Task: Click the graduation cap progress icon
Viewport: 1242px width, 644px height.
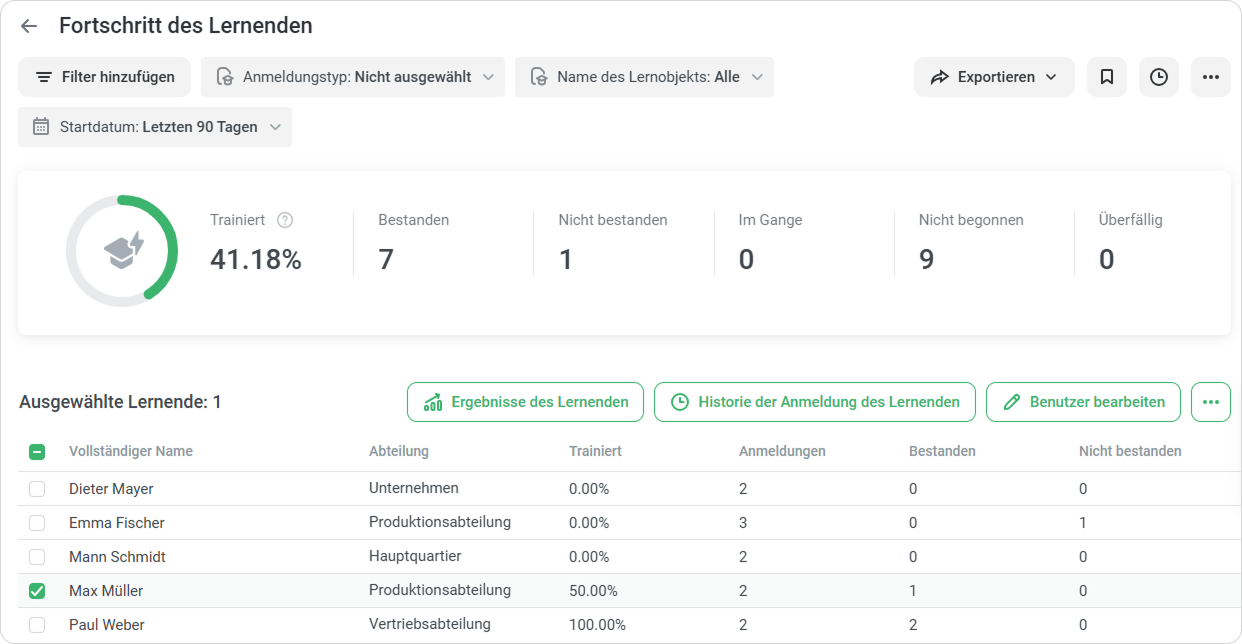Action: tap(124, 250)
